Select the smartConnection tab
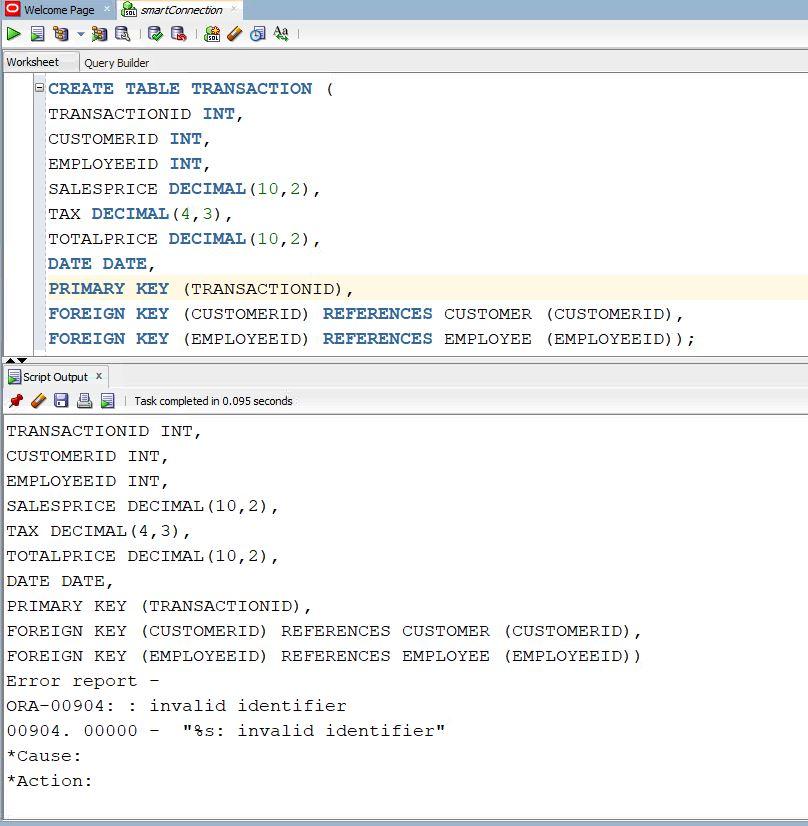808x826 pixels. click(x=181, y=10)
